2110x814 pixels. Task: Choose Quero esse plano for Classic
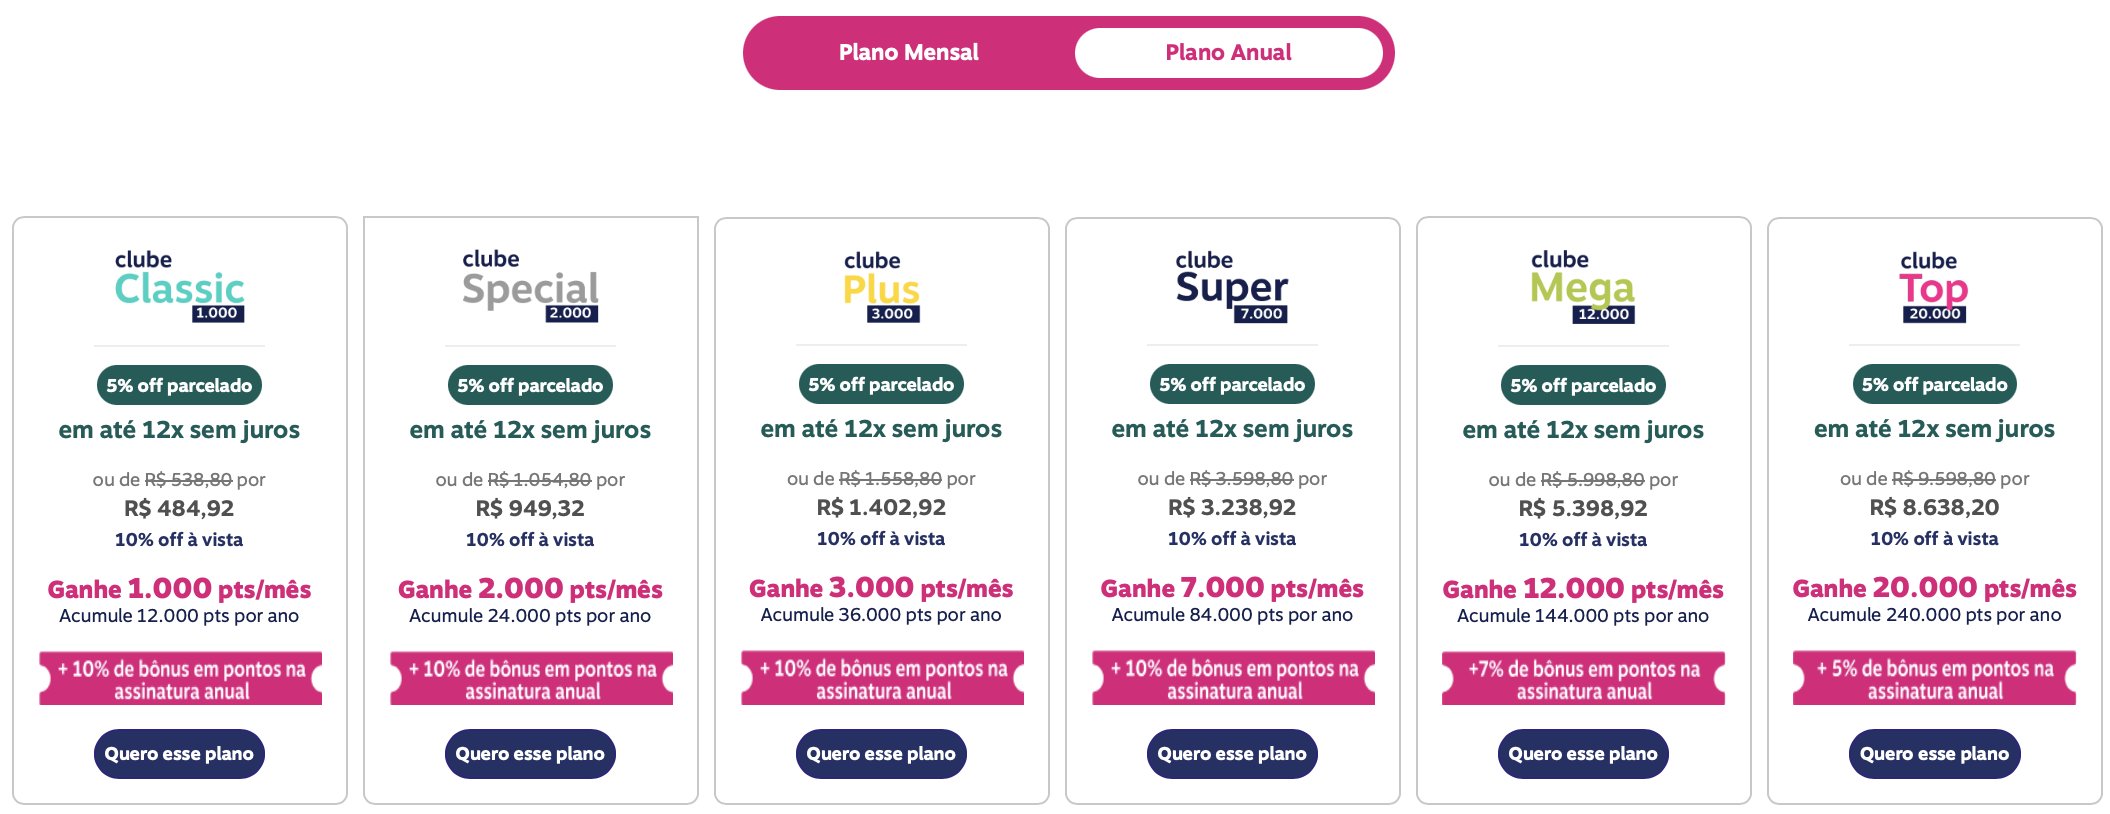coord(179,754)
